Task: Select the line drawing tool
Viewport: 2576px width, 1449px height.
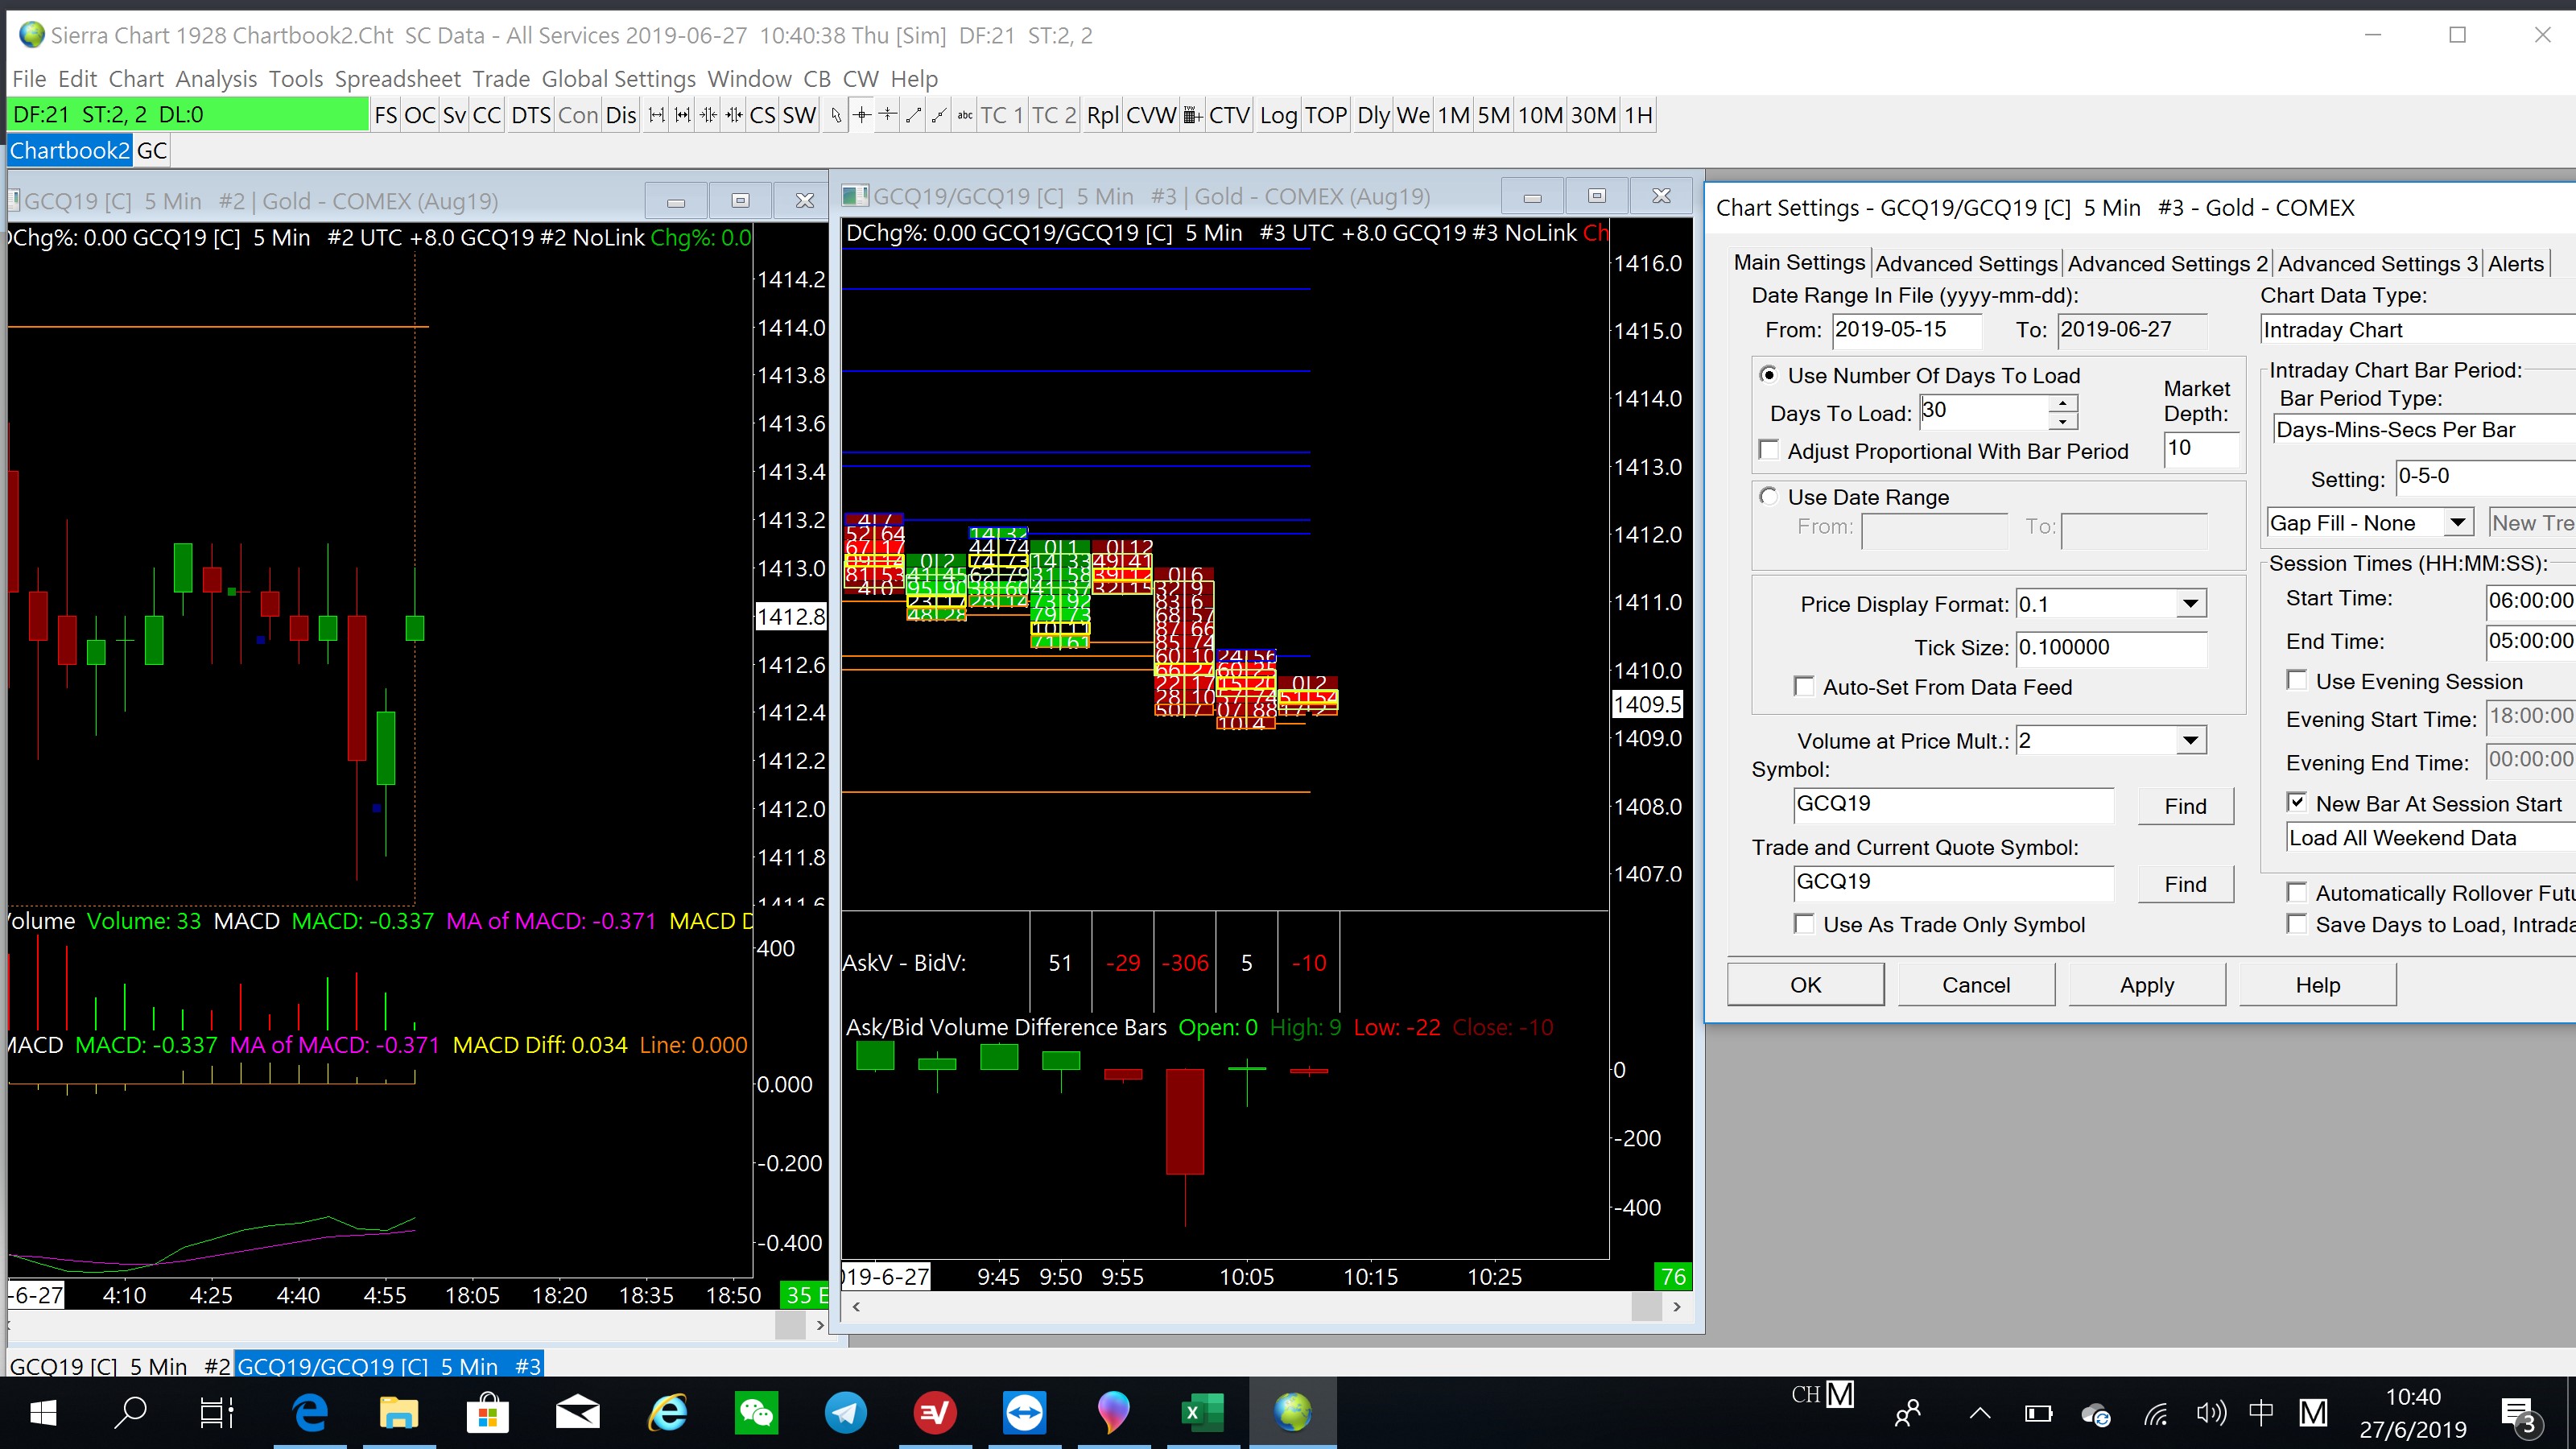Action: click(913, 116)
